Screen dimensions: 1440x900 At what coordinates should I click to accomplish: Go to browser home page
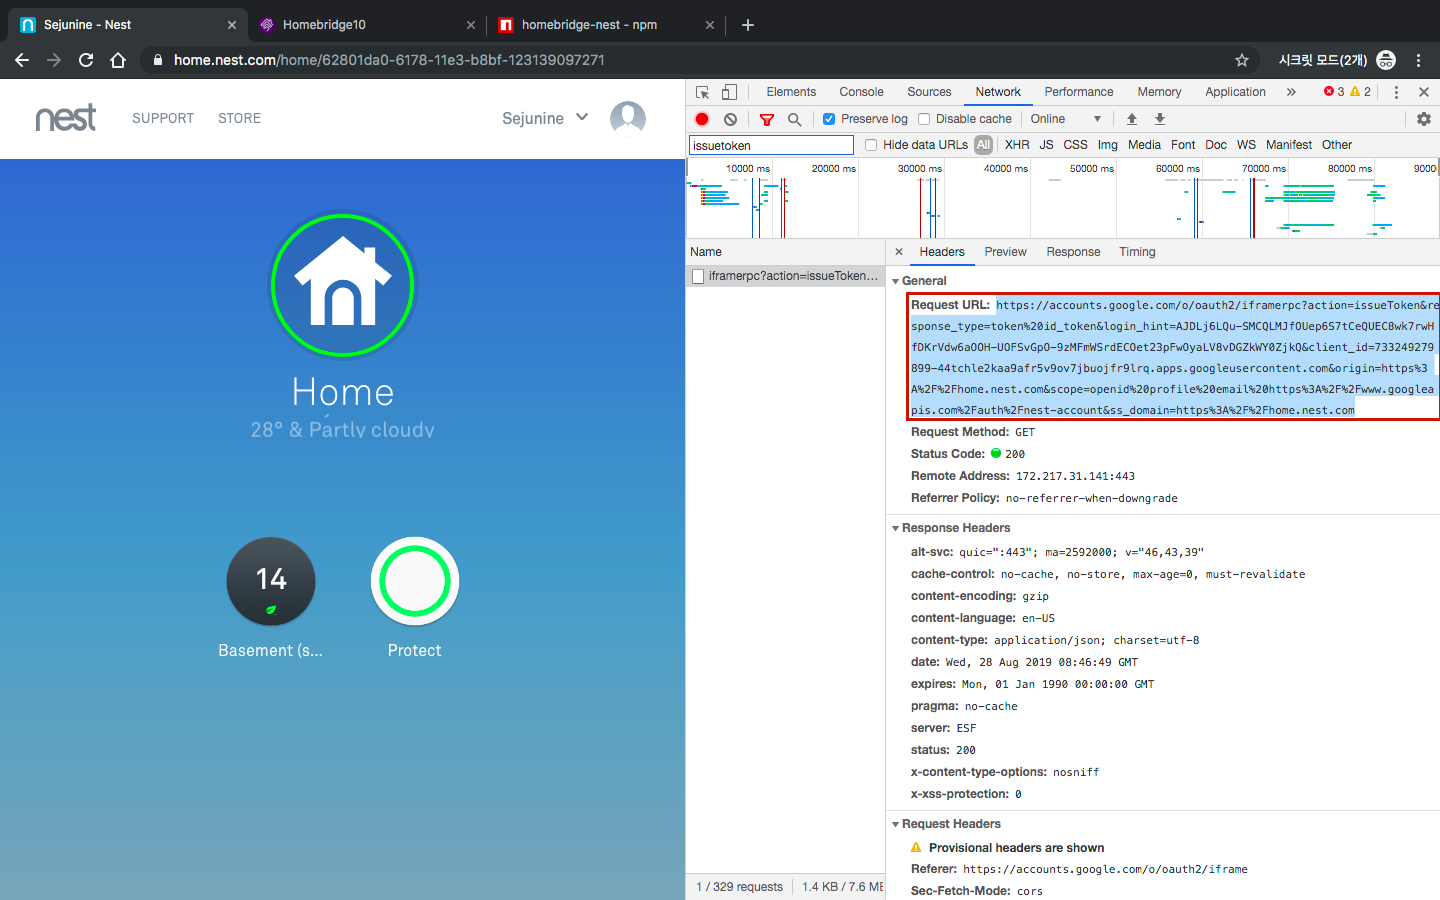118,60
